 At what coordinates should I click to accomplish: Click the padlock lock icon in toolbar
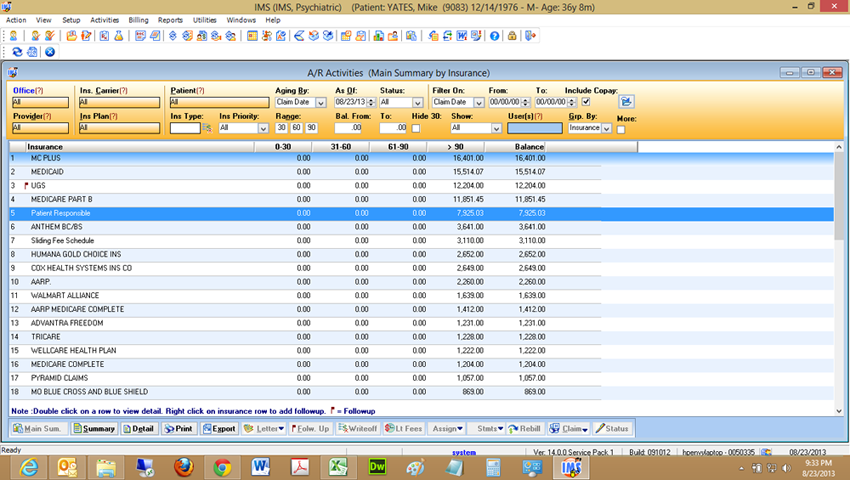tap(512, 36)
